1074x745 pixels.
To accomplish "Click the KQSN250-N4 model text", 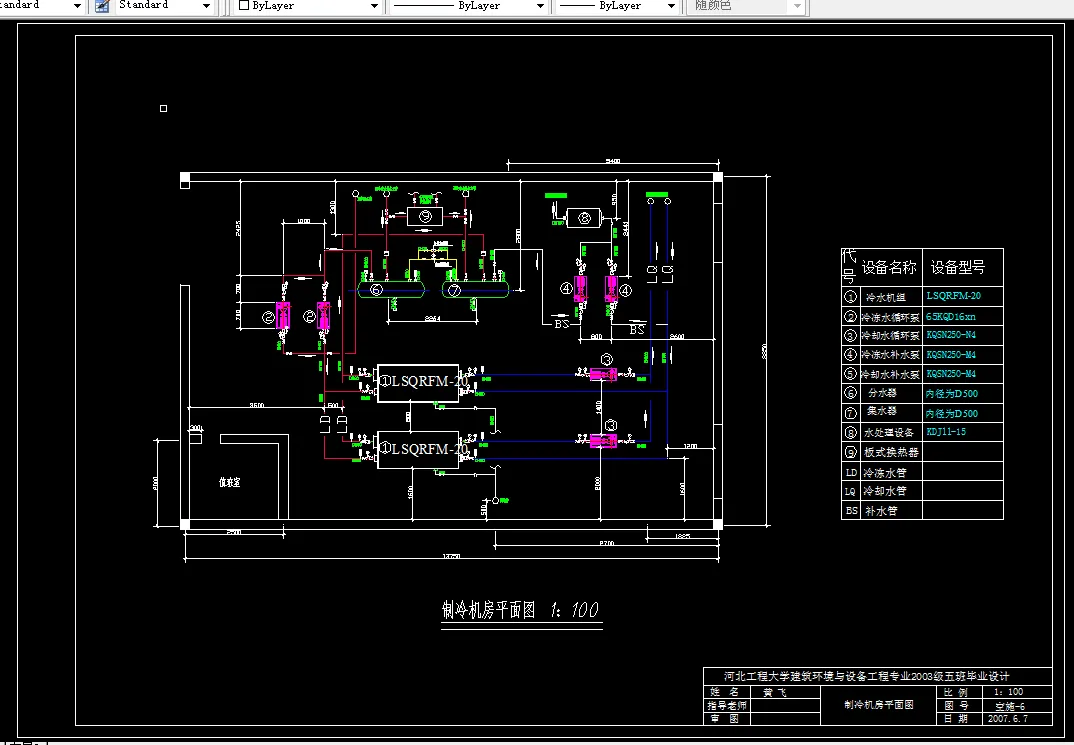I will (x=951, y=335).
